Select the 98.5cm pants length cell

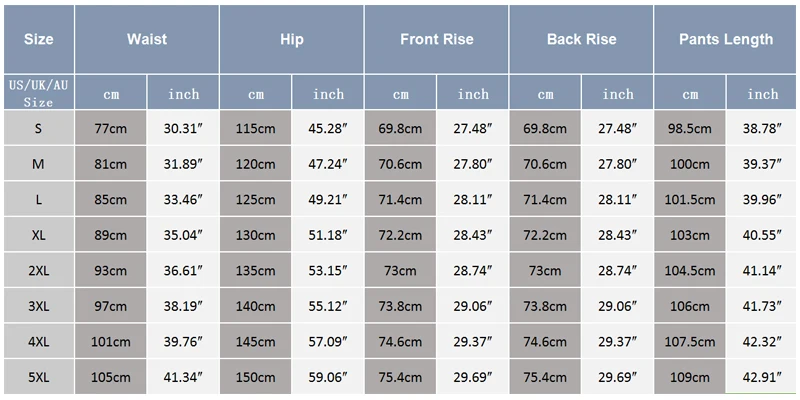click(x=690, y=128)
